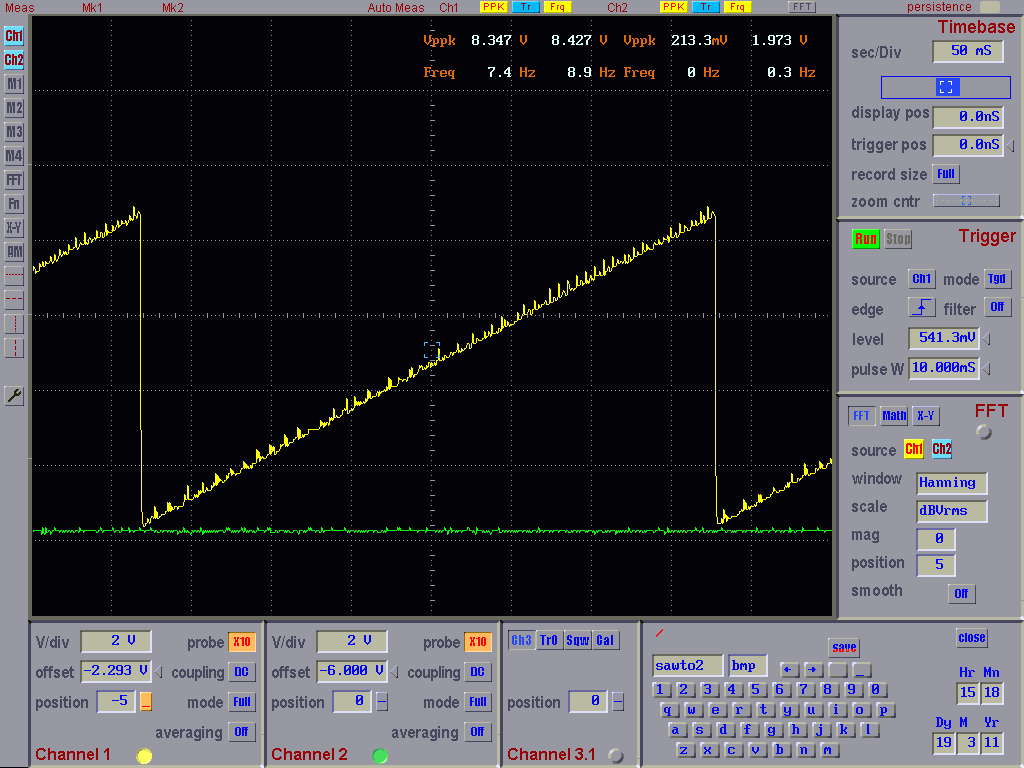Screen dimensions: 1024x768
Task: Click the rising edge trigger icon
Action: [x=921, y=308]
